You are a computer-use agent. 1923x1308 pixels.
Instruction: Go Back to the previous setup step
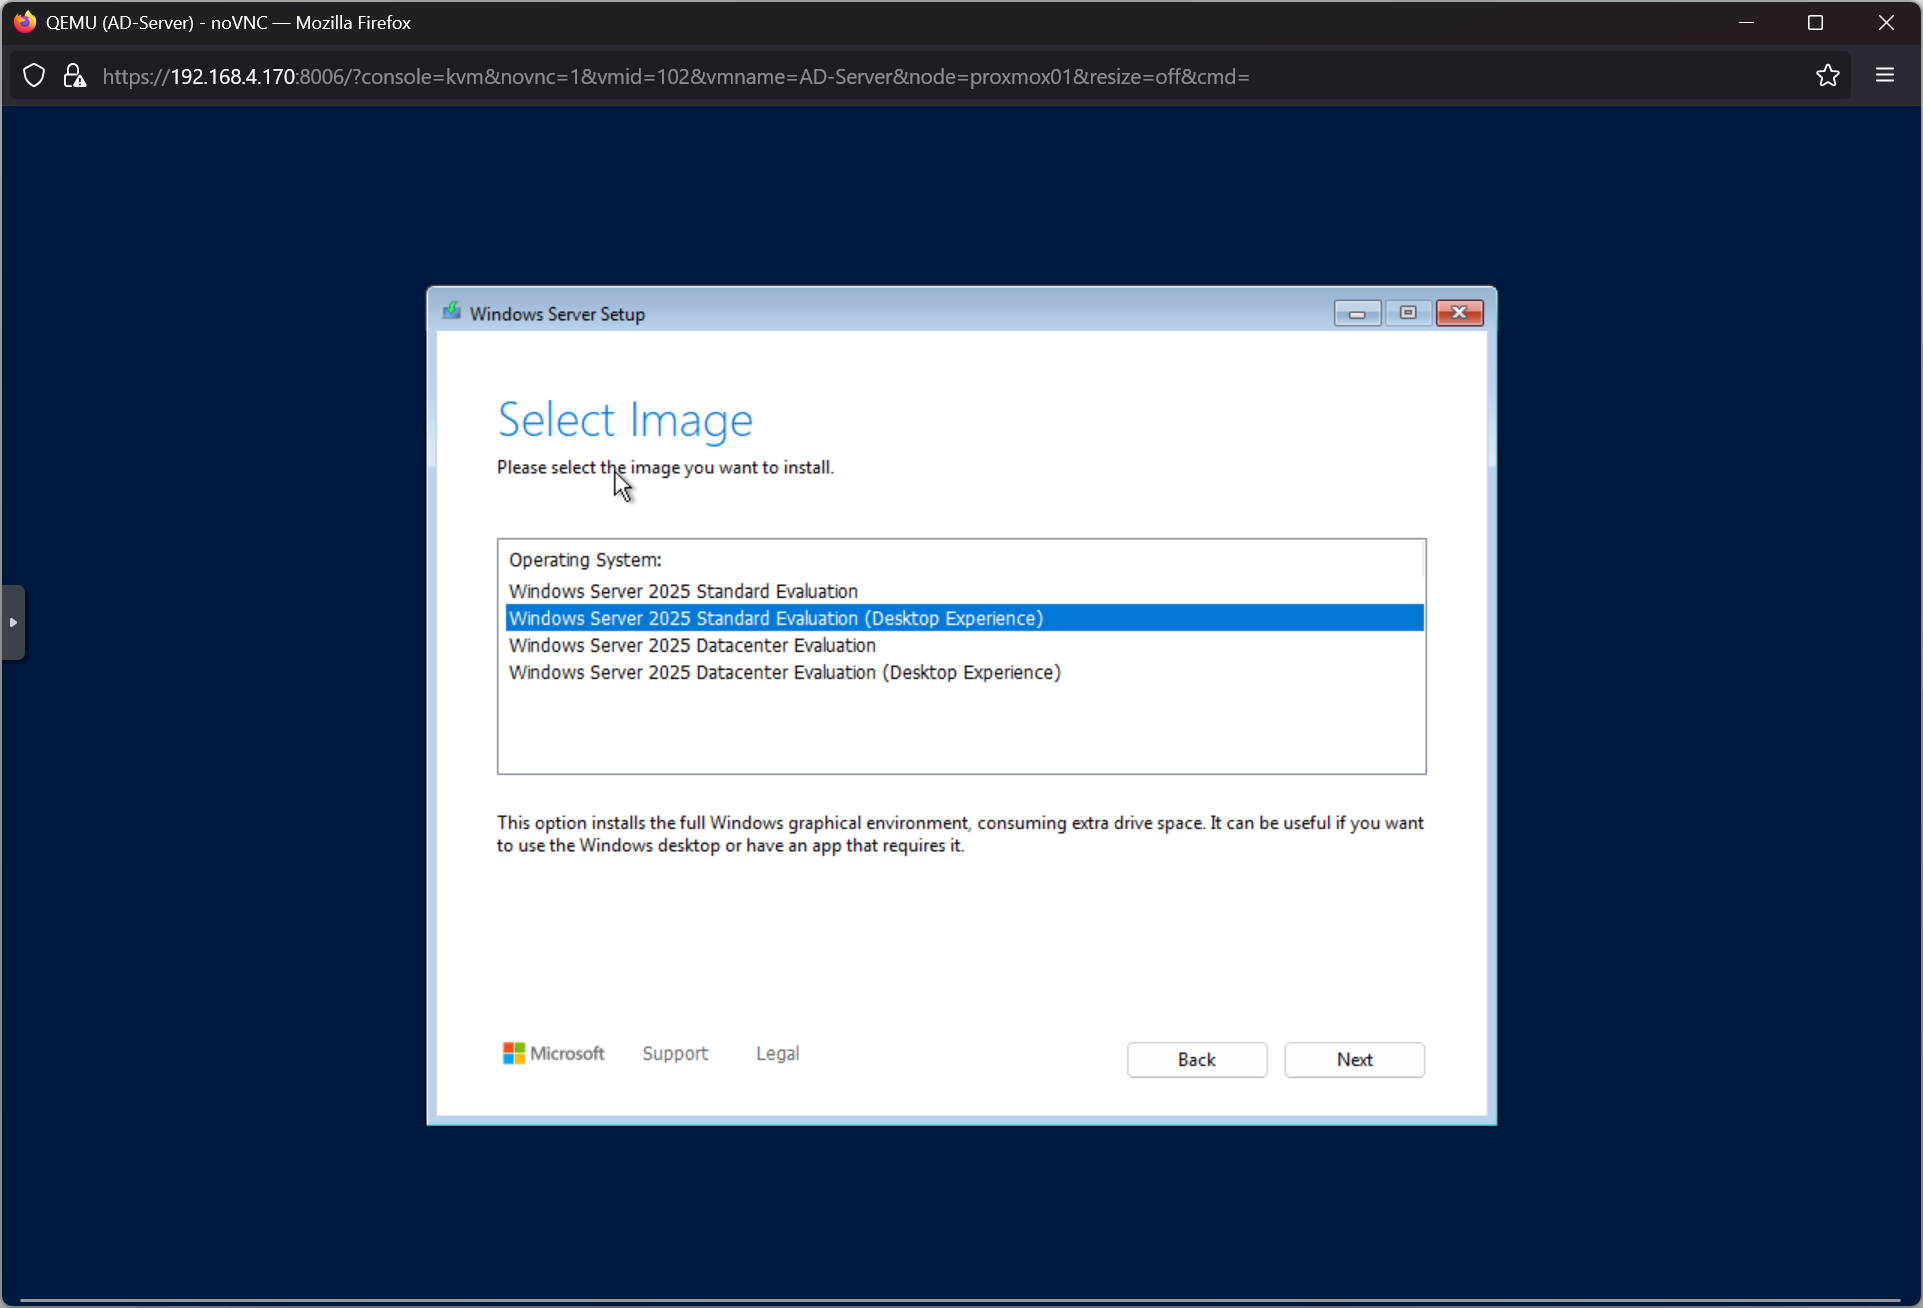coord(1196,1059)
